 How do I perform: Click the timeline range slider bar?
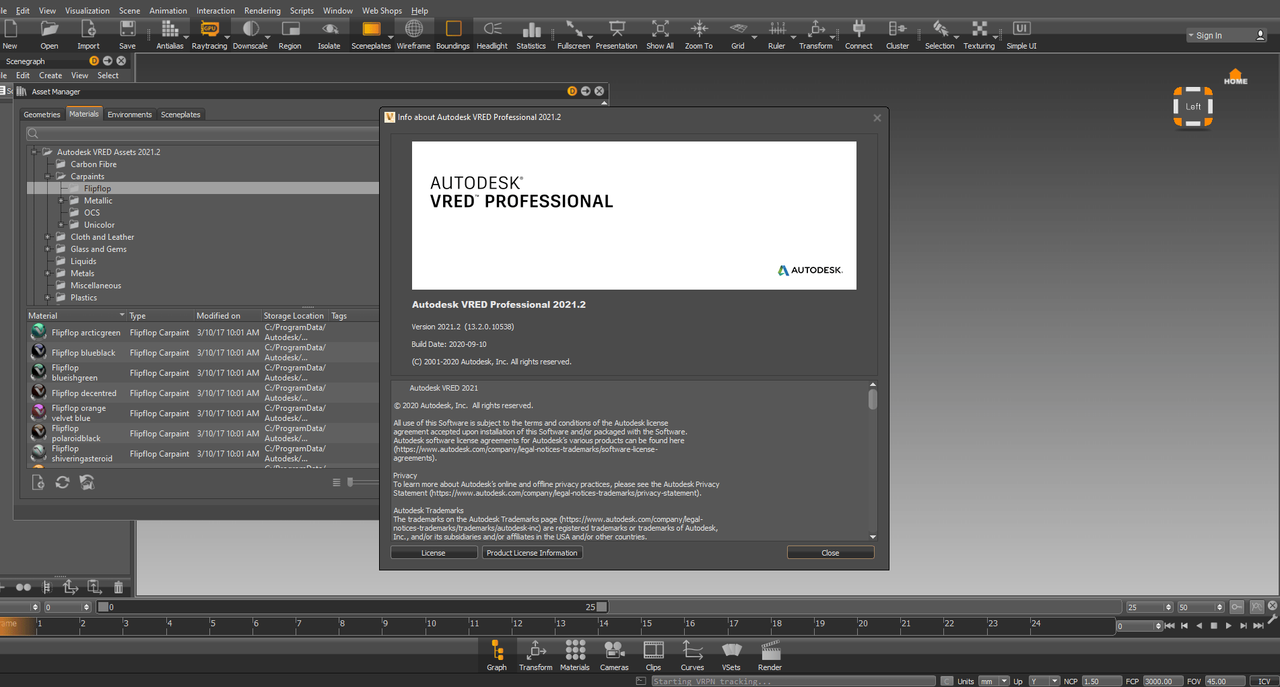click(352, 607)
